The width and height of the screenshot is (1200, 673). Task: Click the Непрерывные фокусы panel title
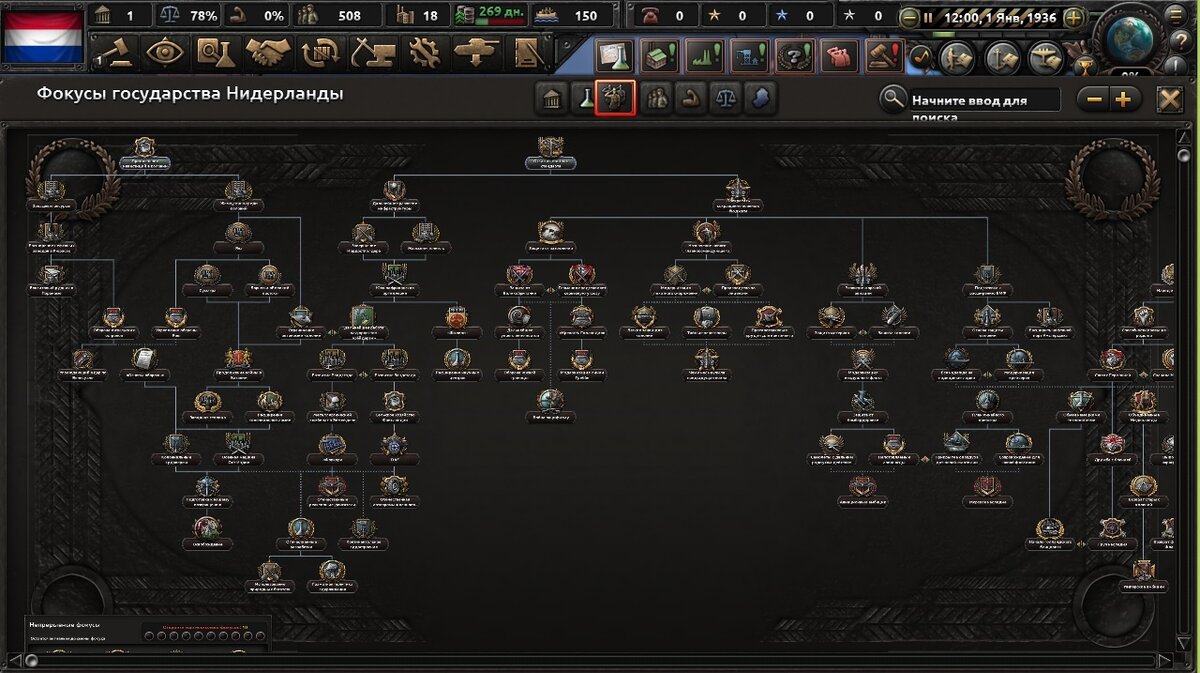(x=66, y=626)
